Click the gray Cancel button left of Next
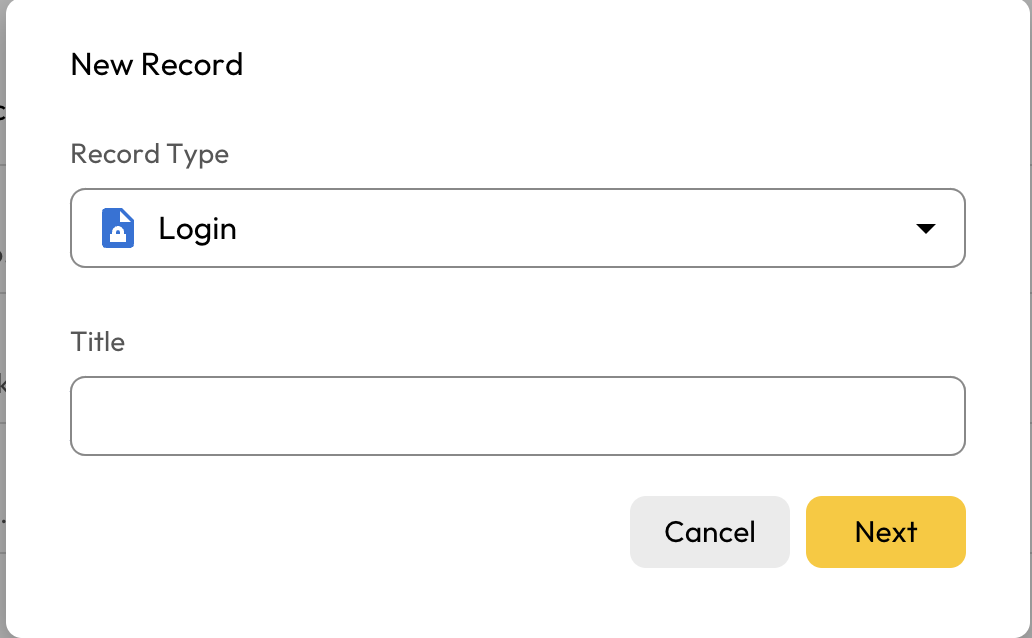The image size is (1032, 638). click(x=709, y=532)
